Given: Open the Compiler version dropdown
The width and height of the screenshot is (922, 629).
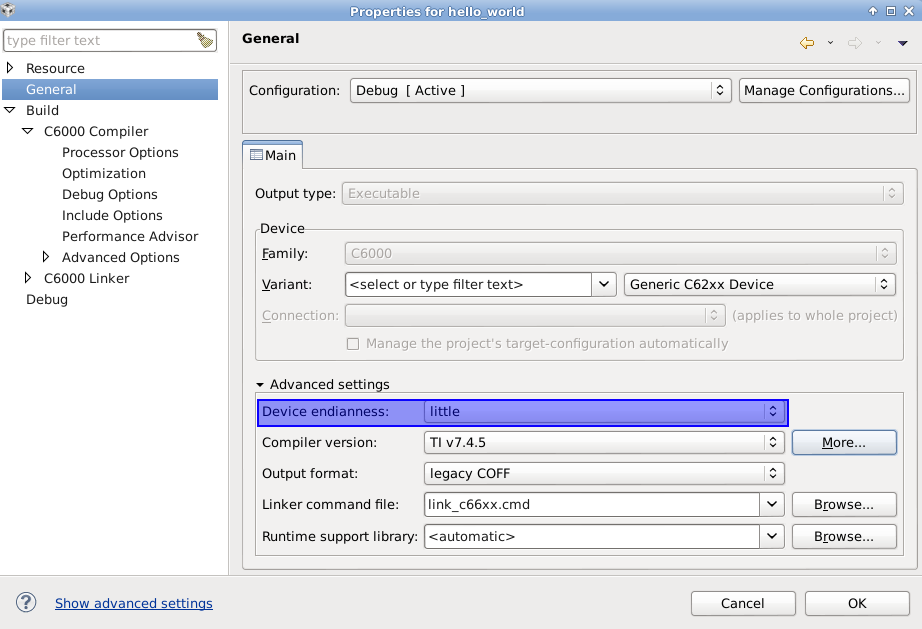Looking at the screenshot, I should pyautogui.click(x=604, y=442).
